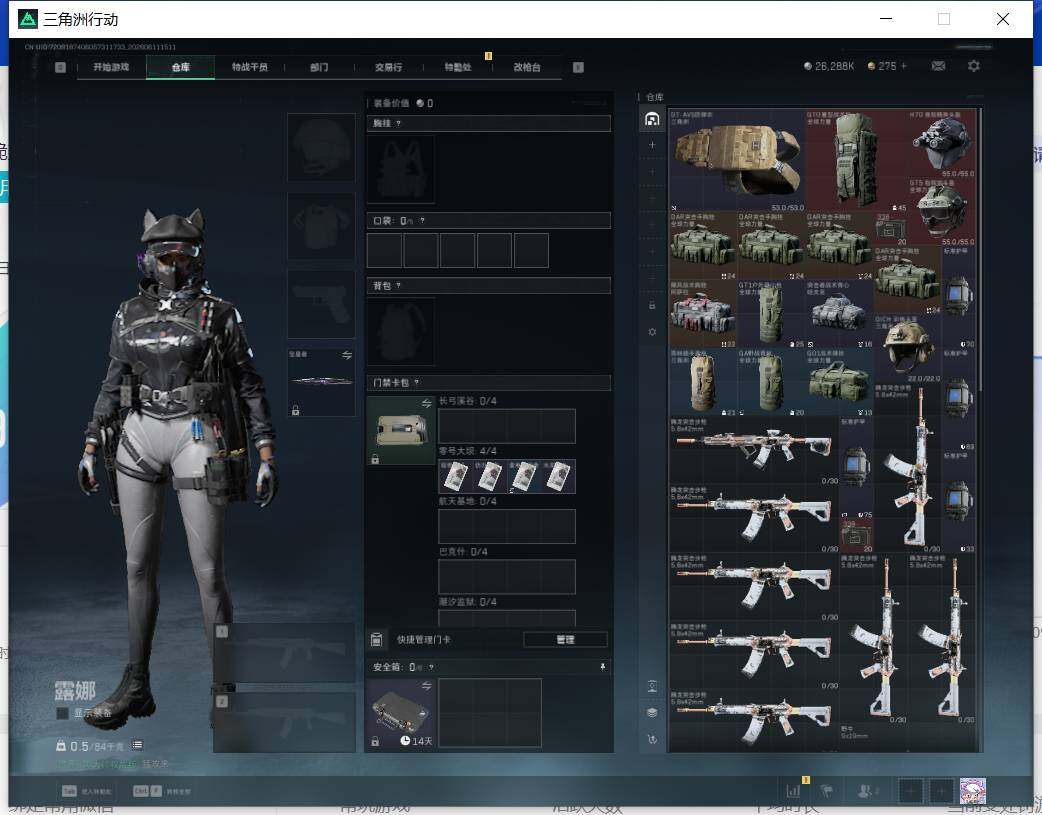Open help for 胸挂 section
1042x815 pixels.
398,124
